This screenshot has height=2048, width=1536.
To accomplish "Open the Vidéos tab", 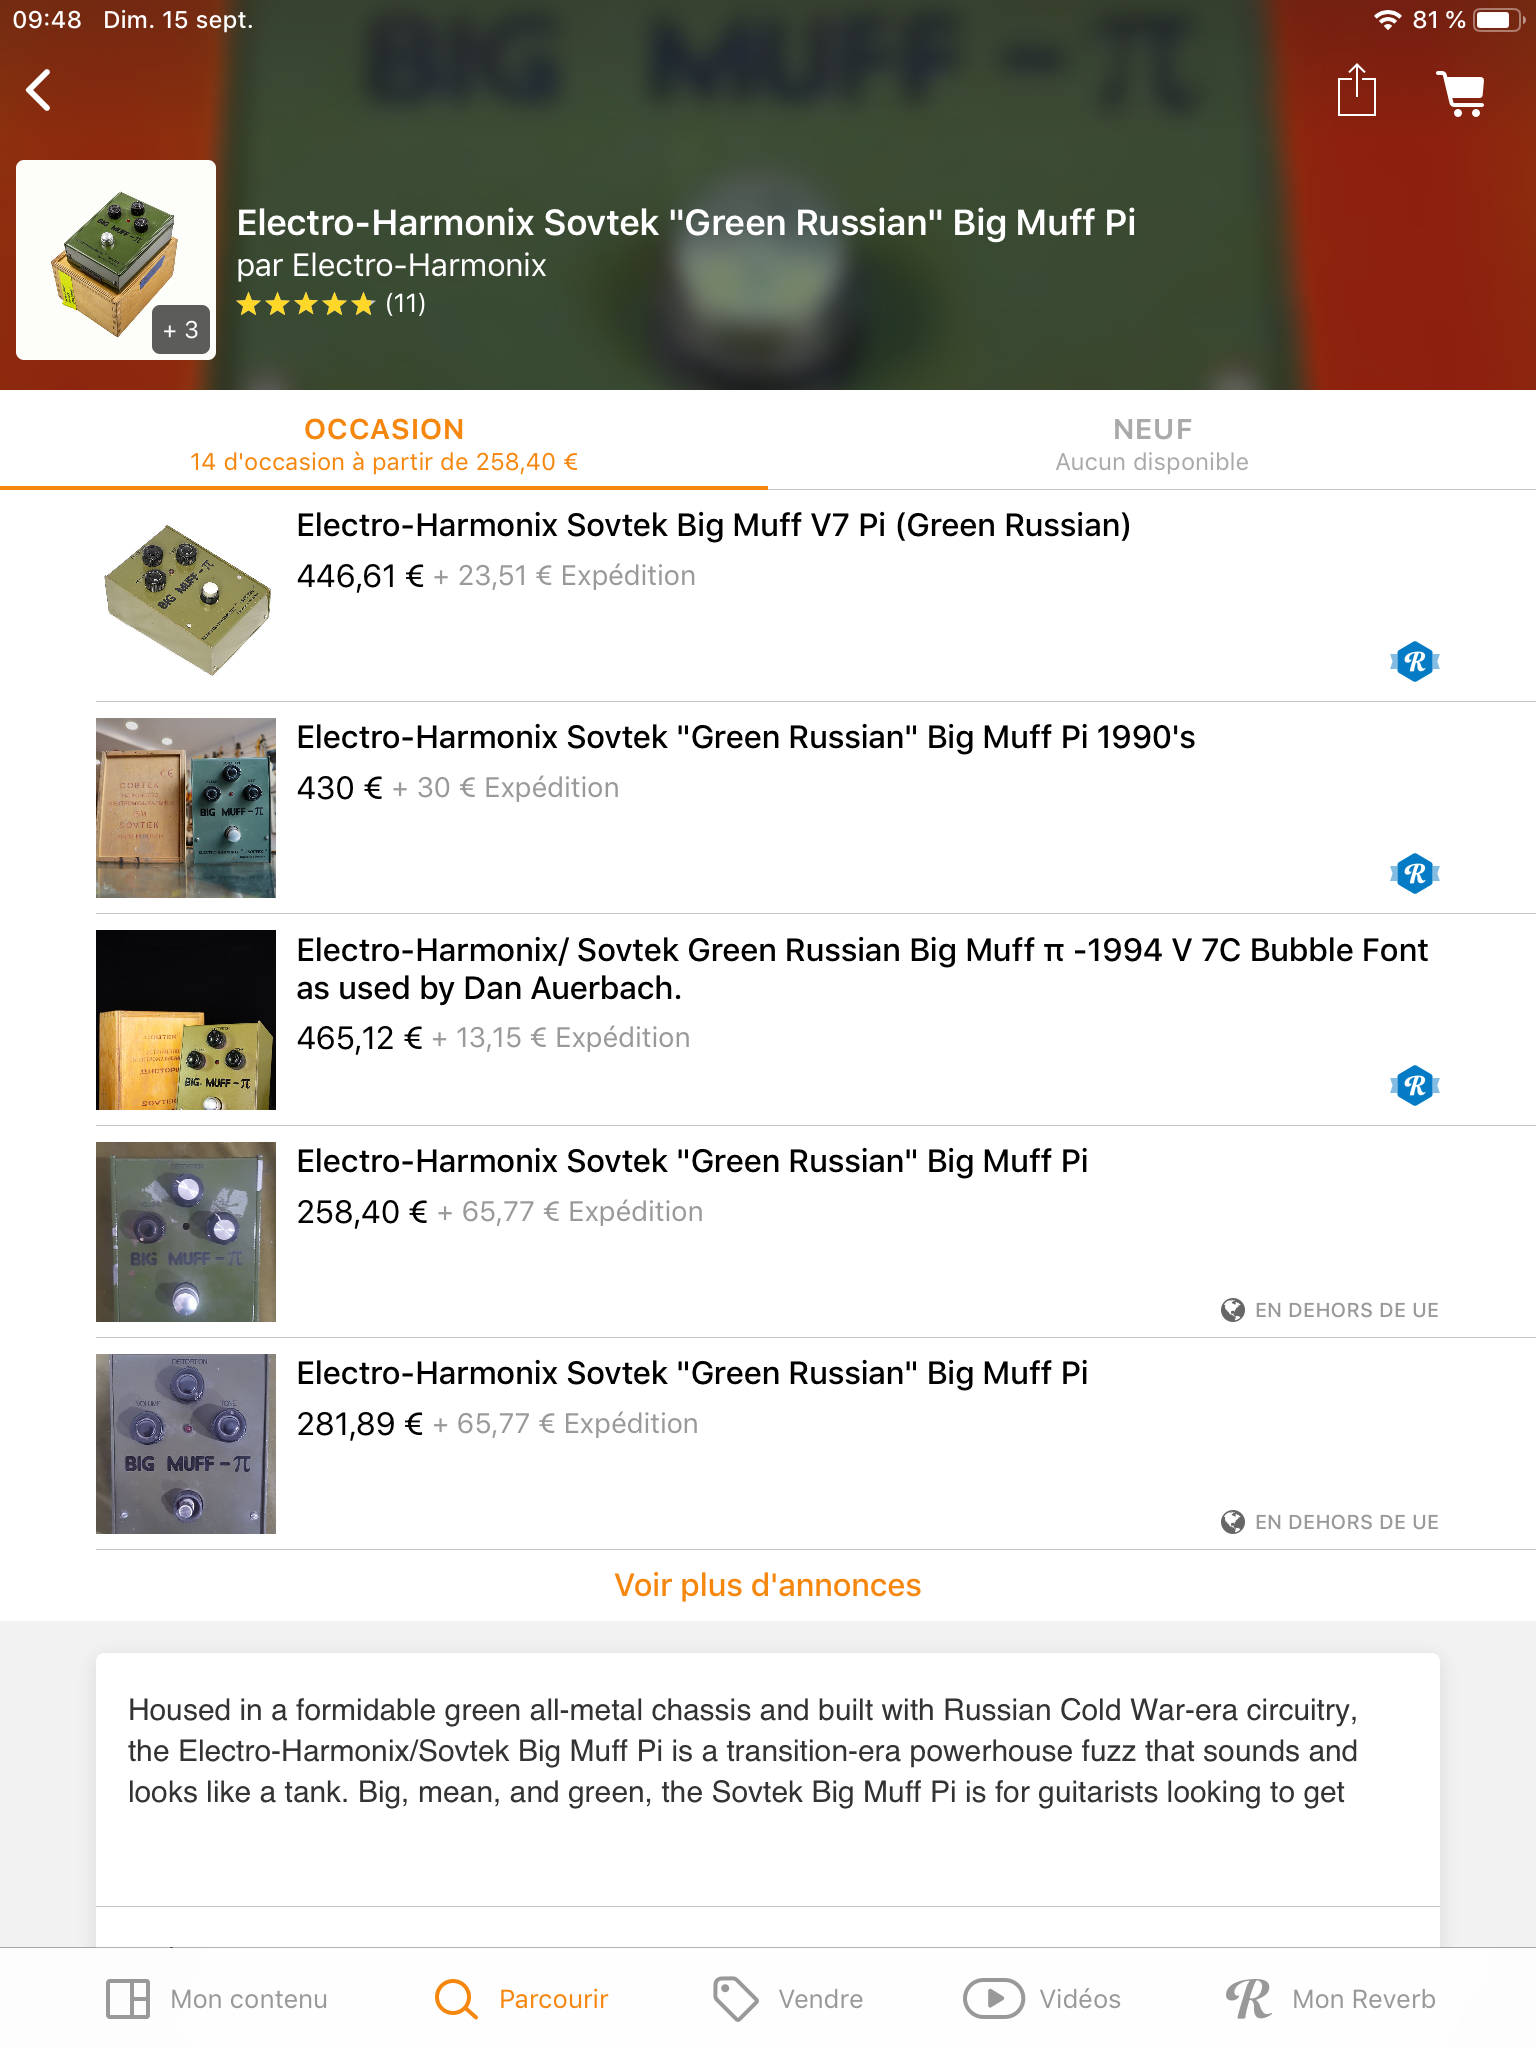I will pos(1042,1999).
